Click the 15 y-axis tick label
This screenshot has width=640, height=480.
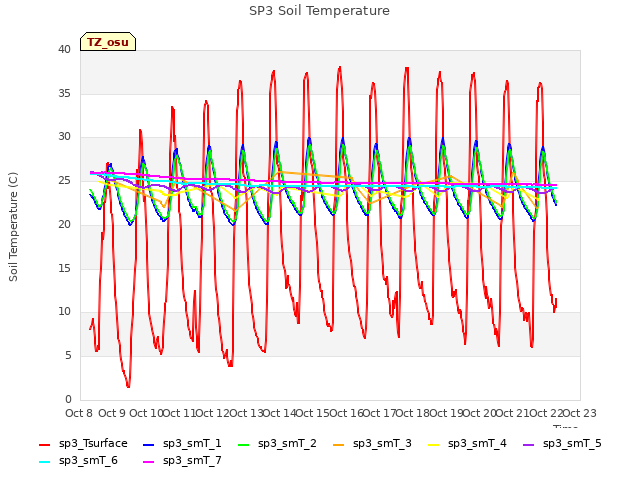coord(64,268)
